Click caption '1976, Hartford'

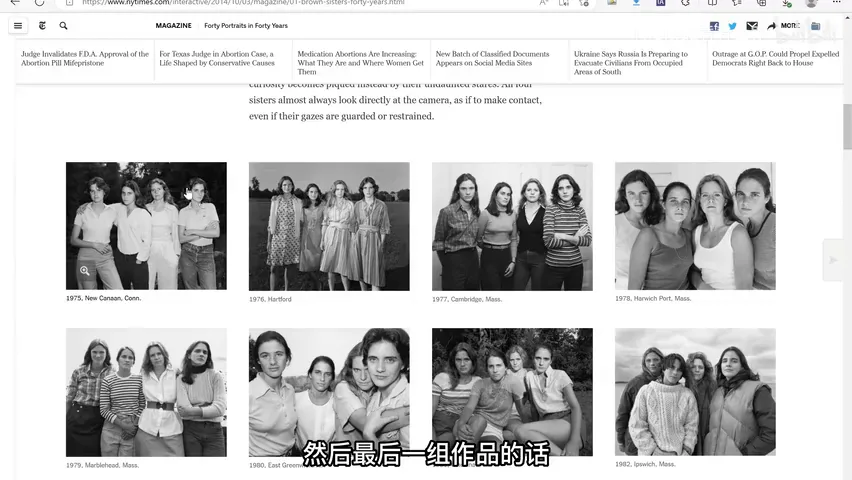(270, 300)
